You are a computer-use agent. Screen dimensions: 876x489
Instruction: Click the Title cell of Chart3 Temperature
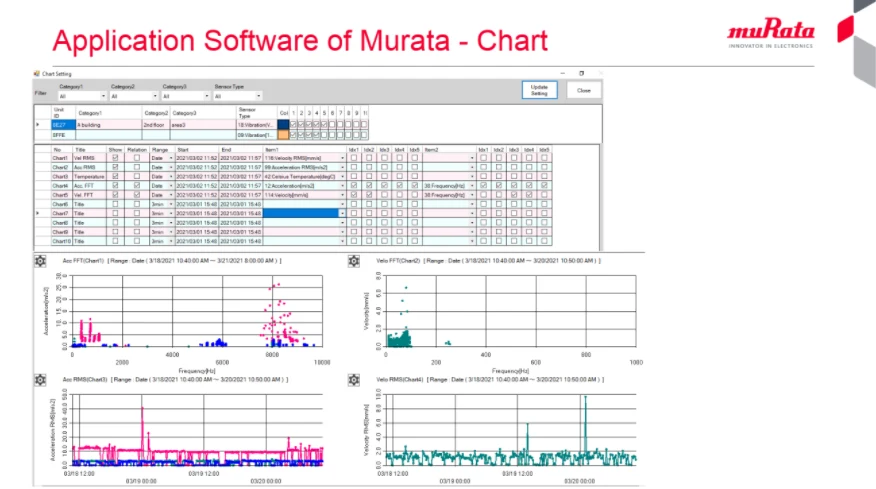pos(89,177)
